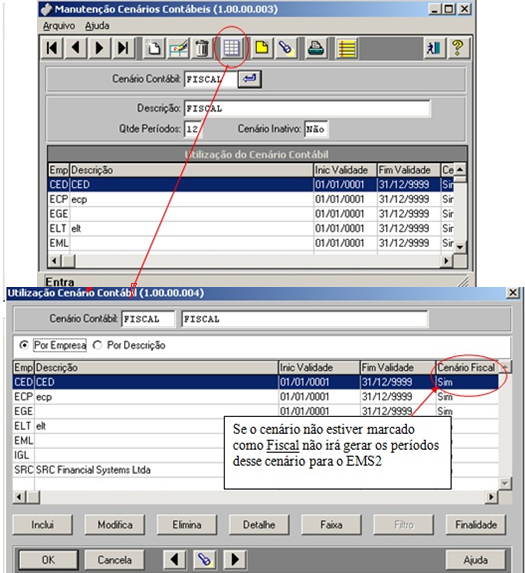Click the yellow lined list toolbar icon

[x=346, y=48]
